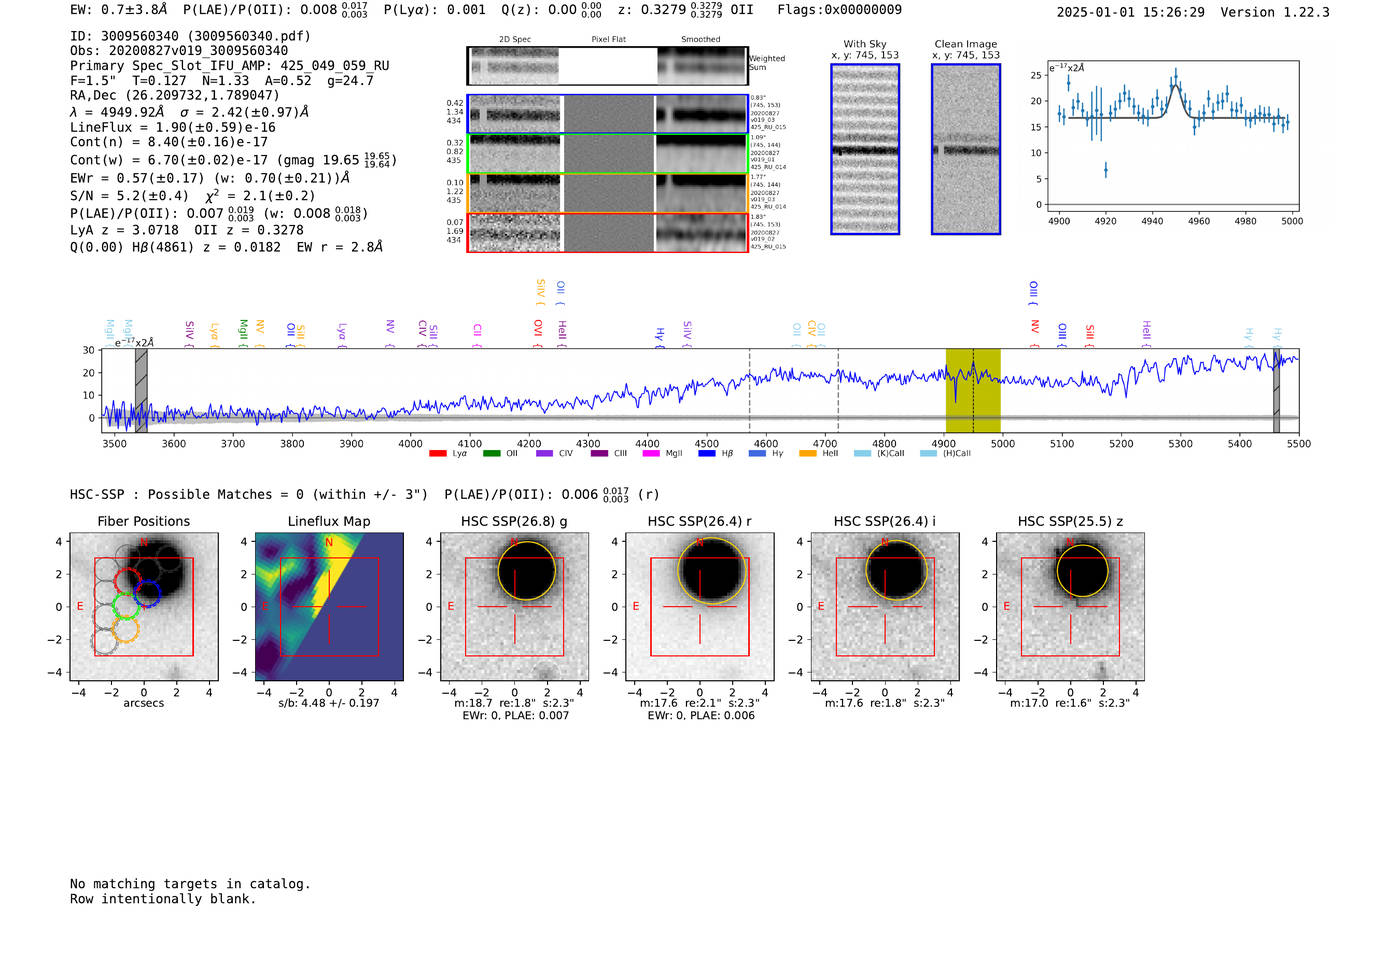Open the HSC SSP(26.4) i cutout
This screenshot has width=1400, height=953.
point(885,607)
